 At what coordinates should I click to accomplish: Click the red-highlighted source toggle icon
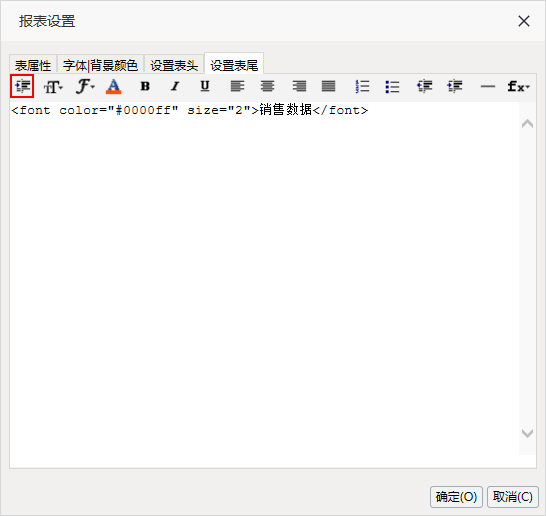[22, 86]
